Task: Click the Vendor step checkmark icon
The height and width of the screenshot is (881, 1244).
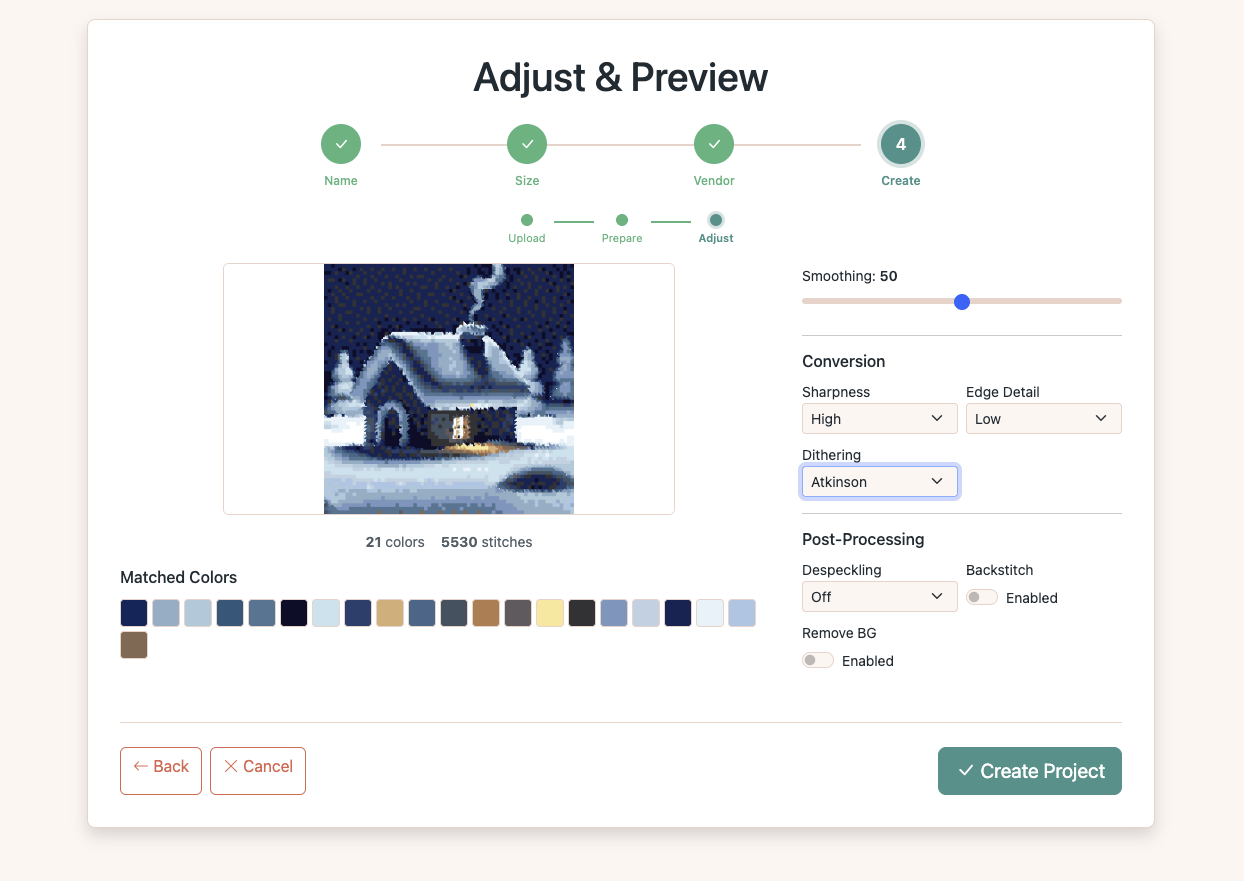Action: pos(713,143)
